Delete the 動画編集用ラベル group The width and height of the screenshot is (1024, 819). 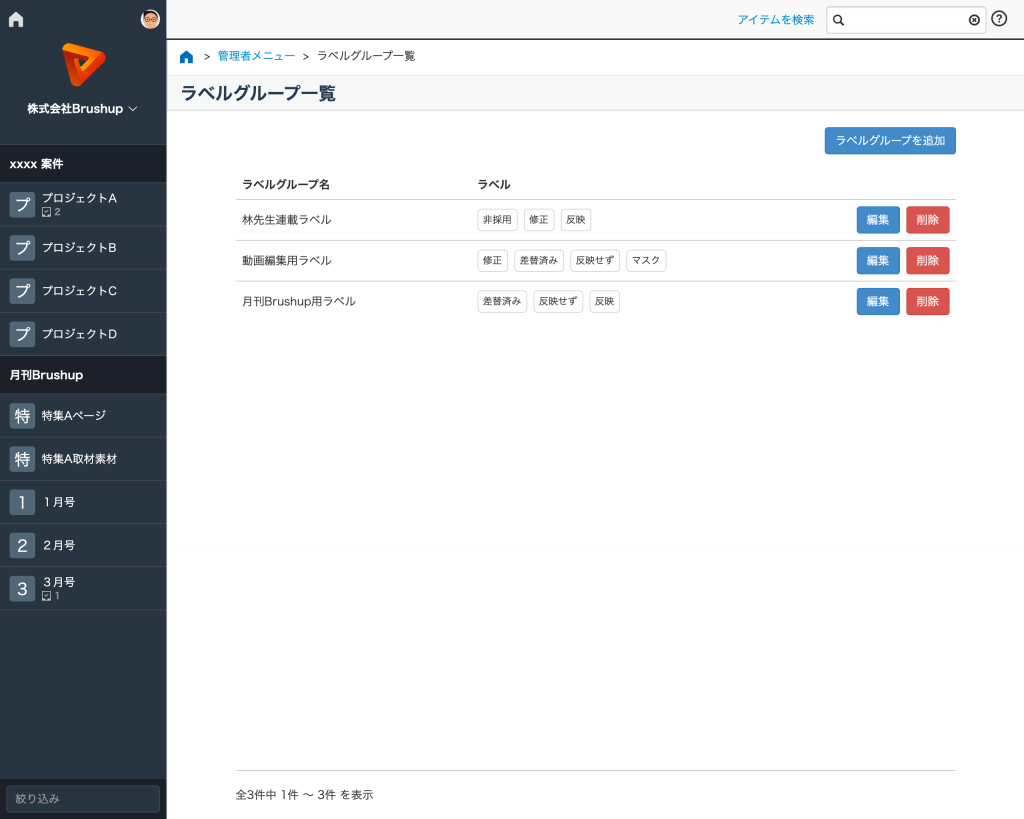(927, 261)
